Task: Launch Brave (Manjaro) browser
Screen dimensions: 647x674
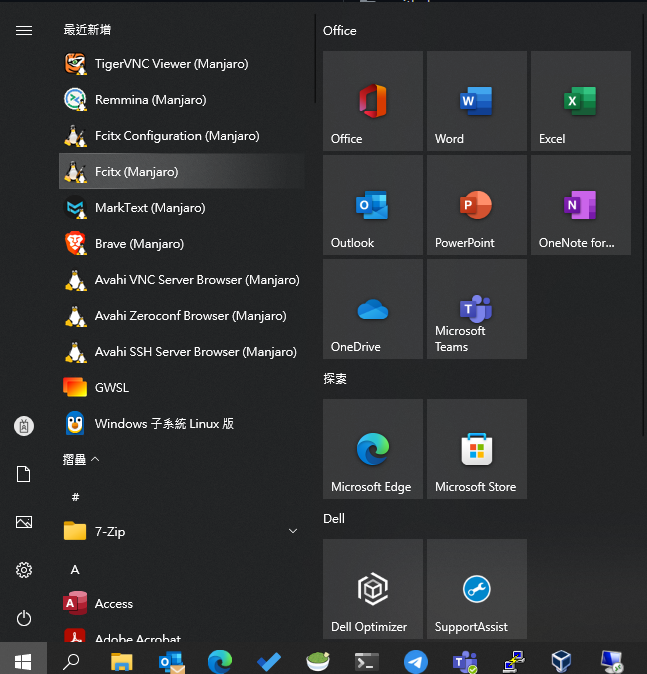Action: point(181,243)
